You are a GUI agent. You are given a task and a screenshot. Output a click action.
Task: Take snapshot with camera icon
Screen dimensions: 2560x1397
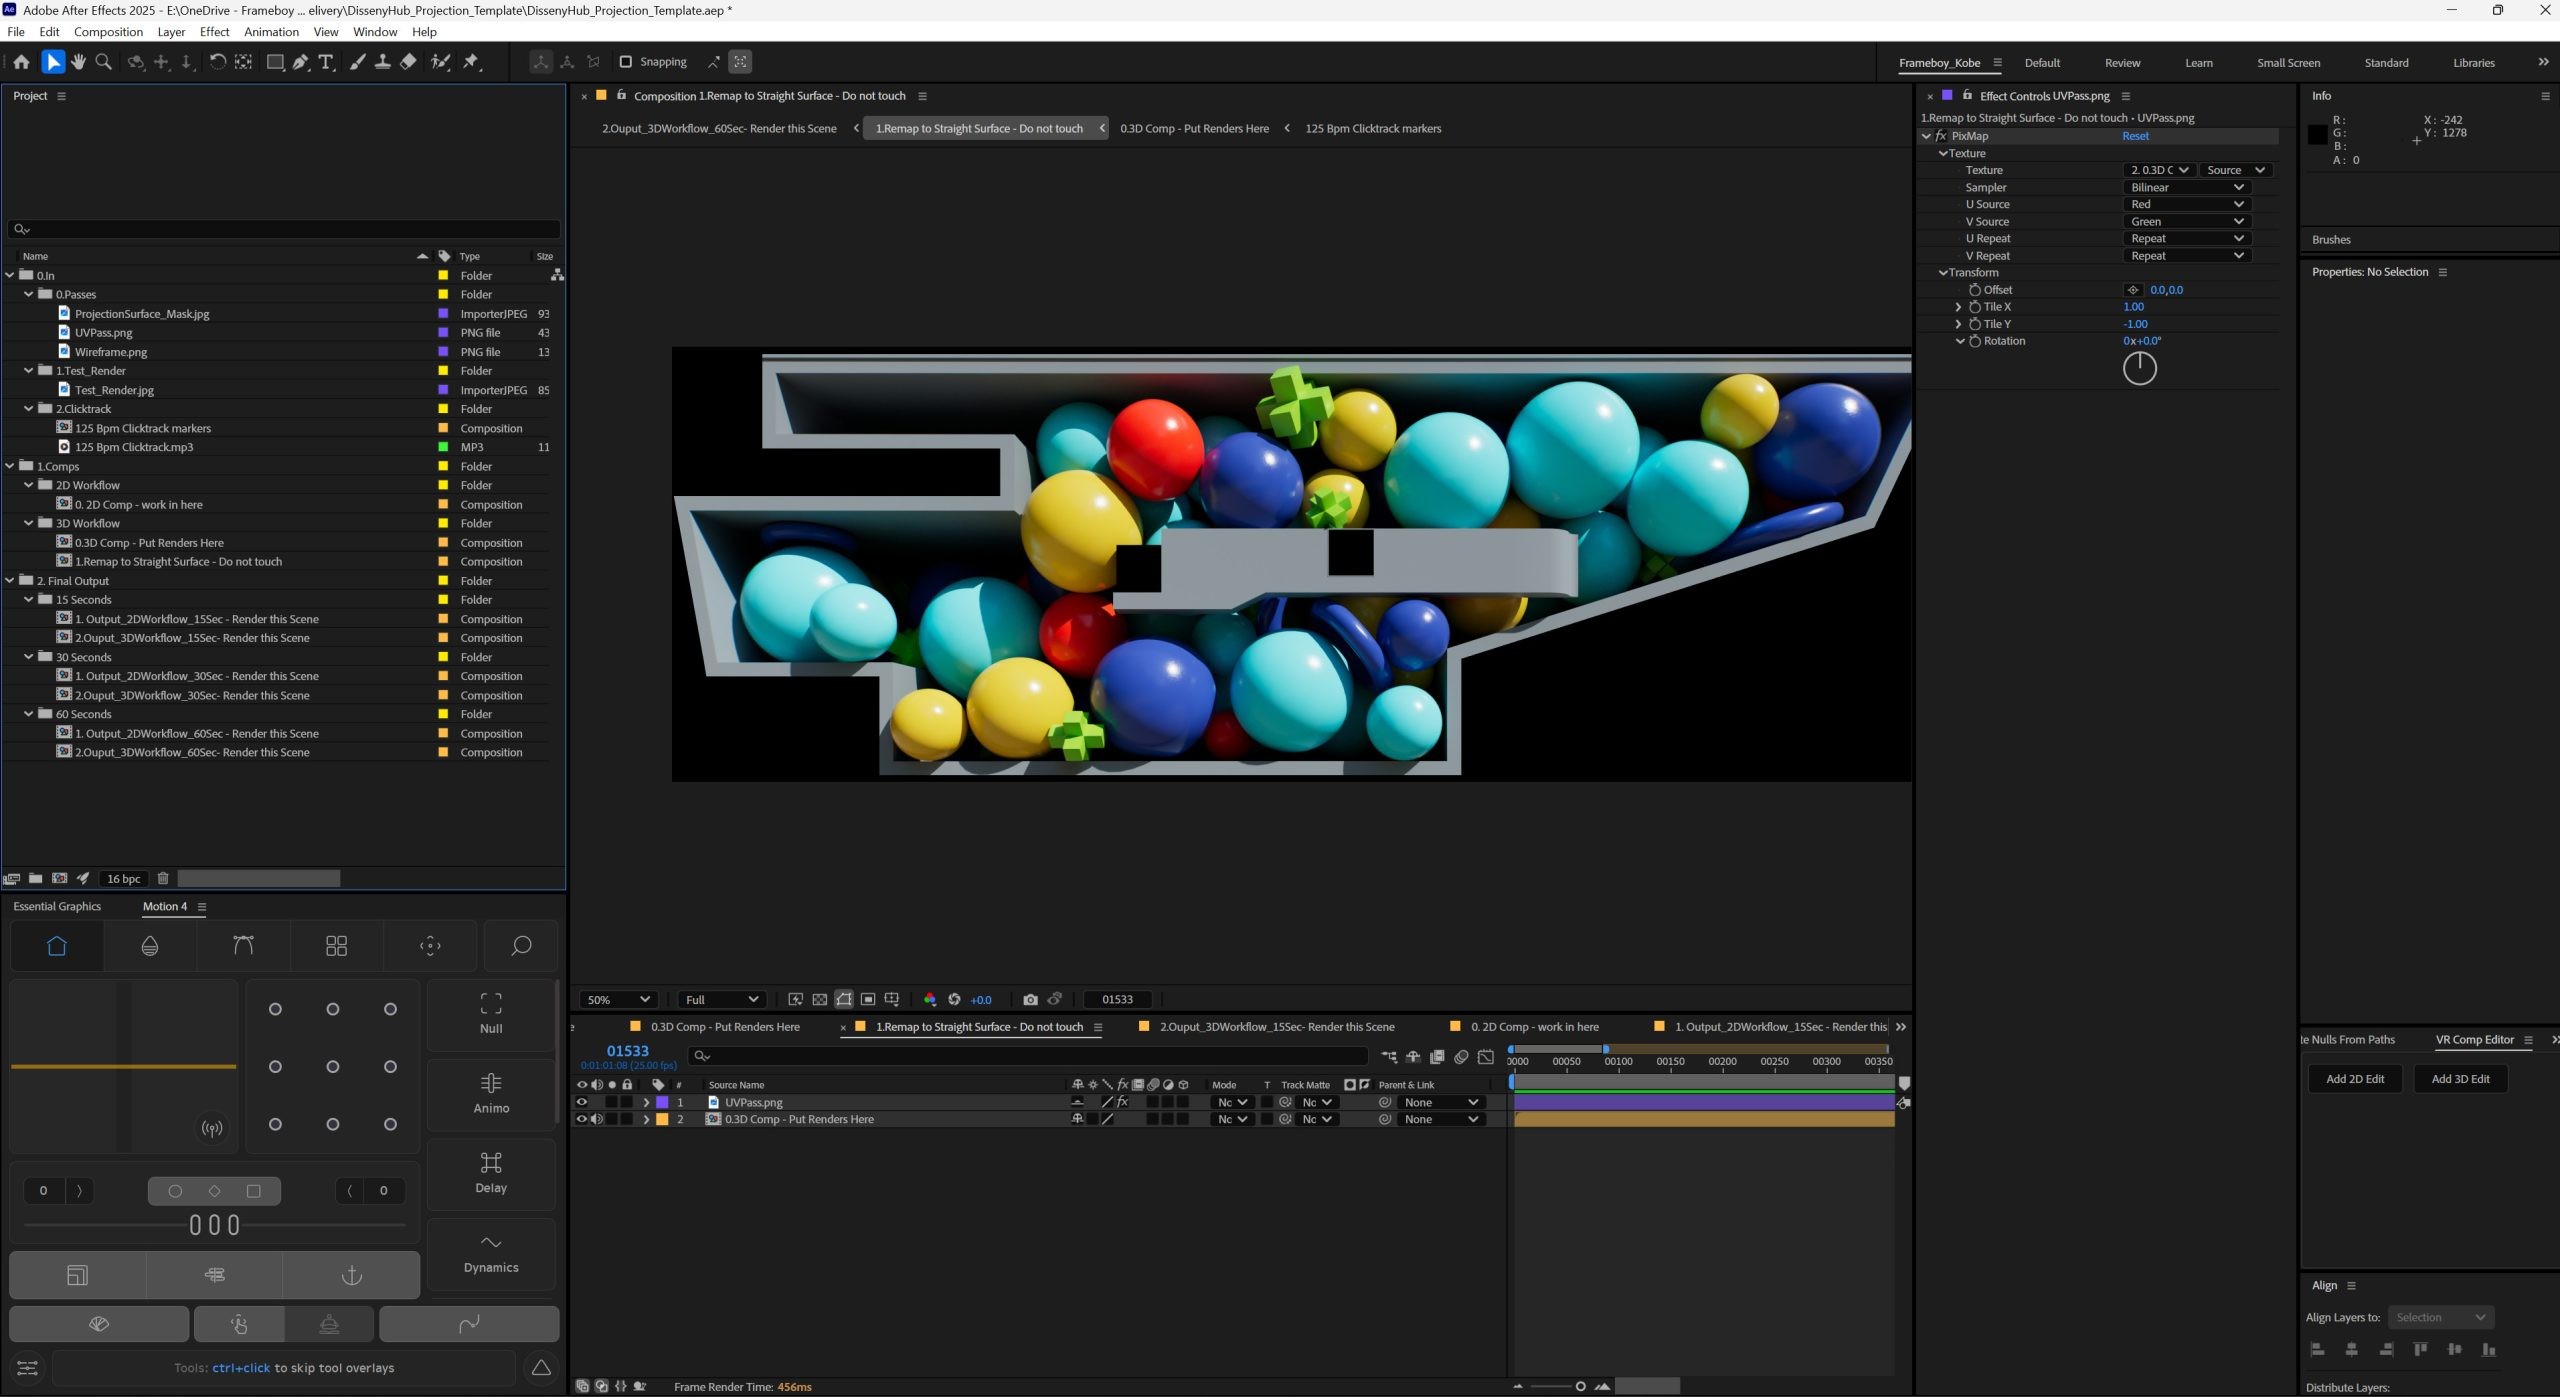pyautogui.click(x=1030, y=999)
